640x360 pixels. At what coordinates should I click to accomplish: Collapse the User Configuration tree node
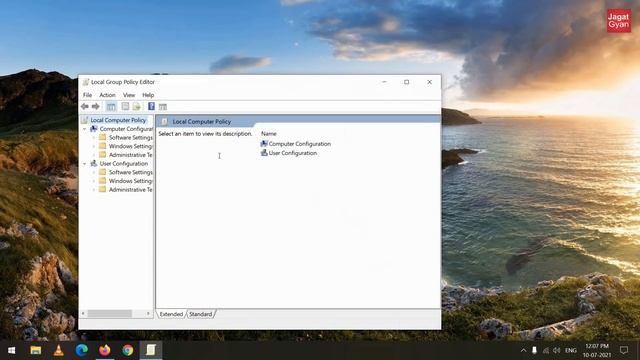(85, 164)
